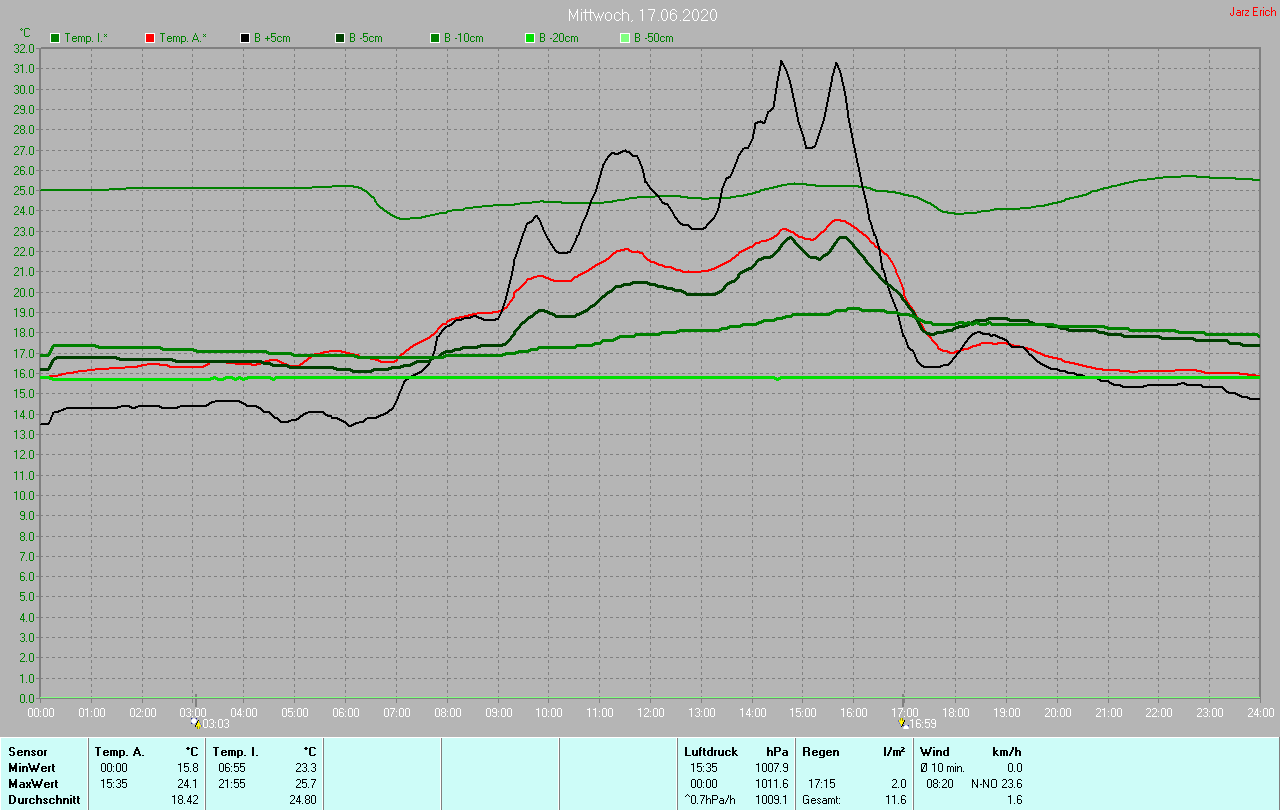Image resolution: width=1280 pixels, height=810 pixels.
Task: Click the Temp. I.* legend color square
Action: click(55, 38)
